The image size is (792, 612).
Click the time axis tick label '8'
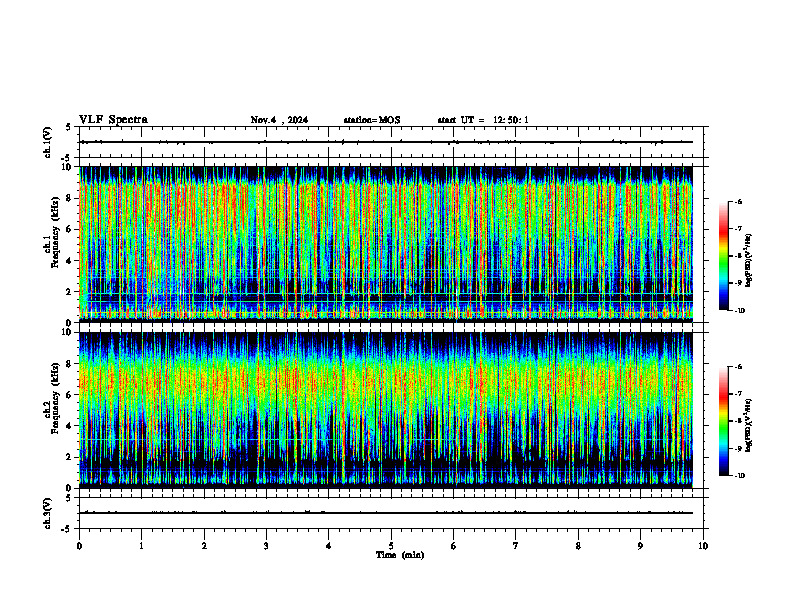(x=578, y=546)
